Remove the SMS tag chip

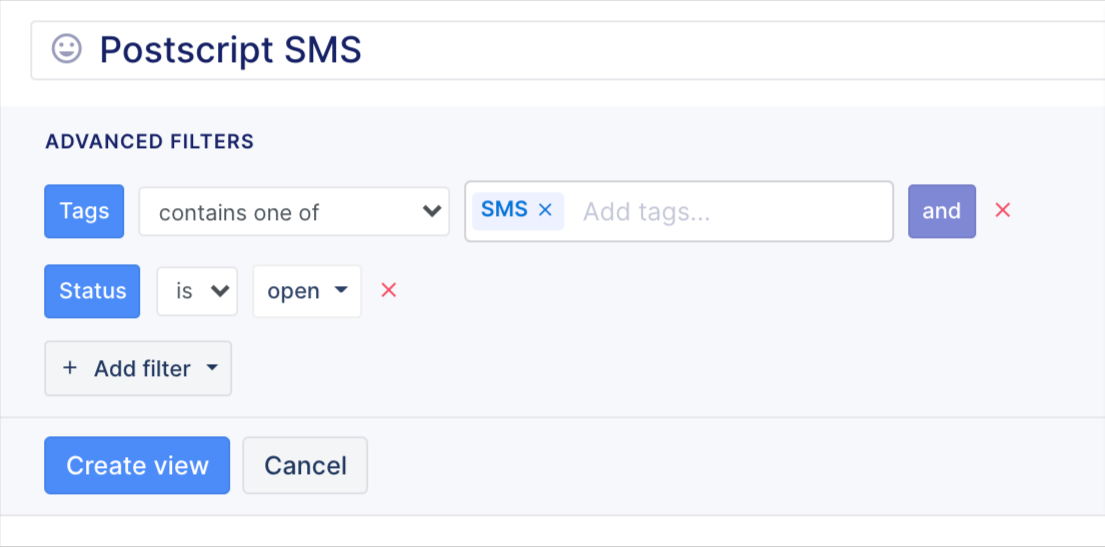[545, 209]
